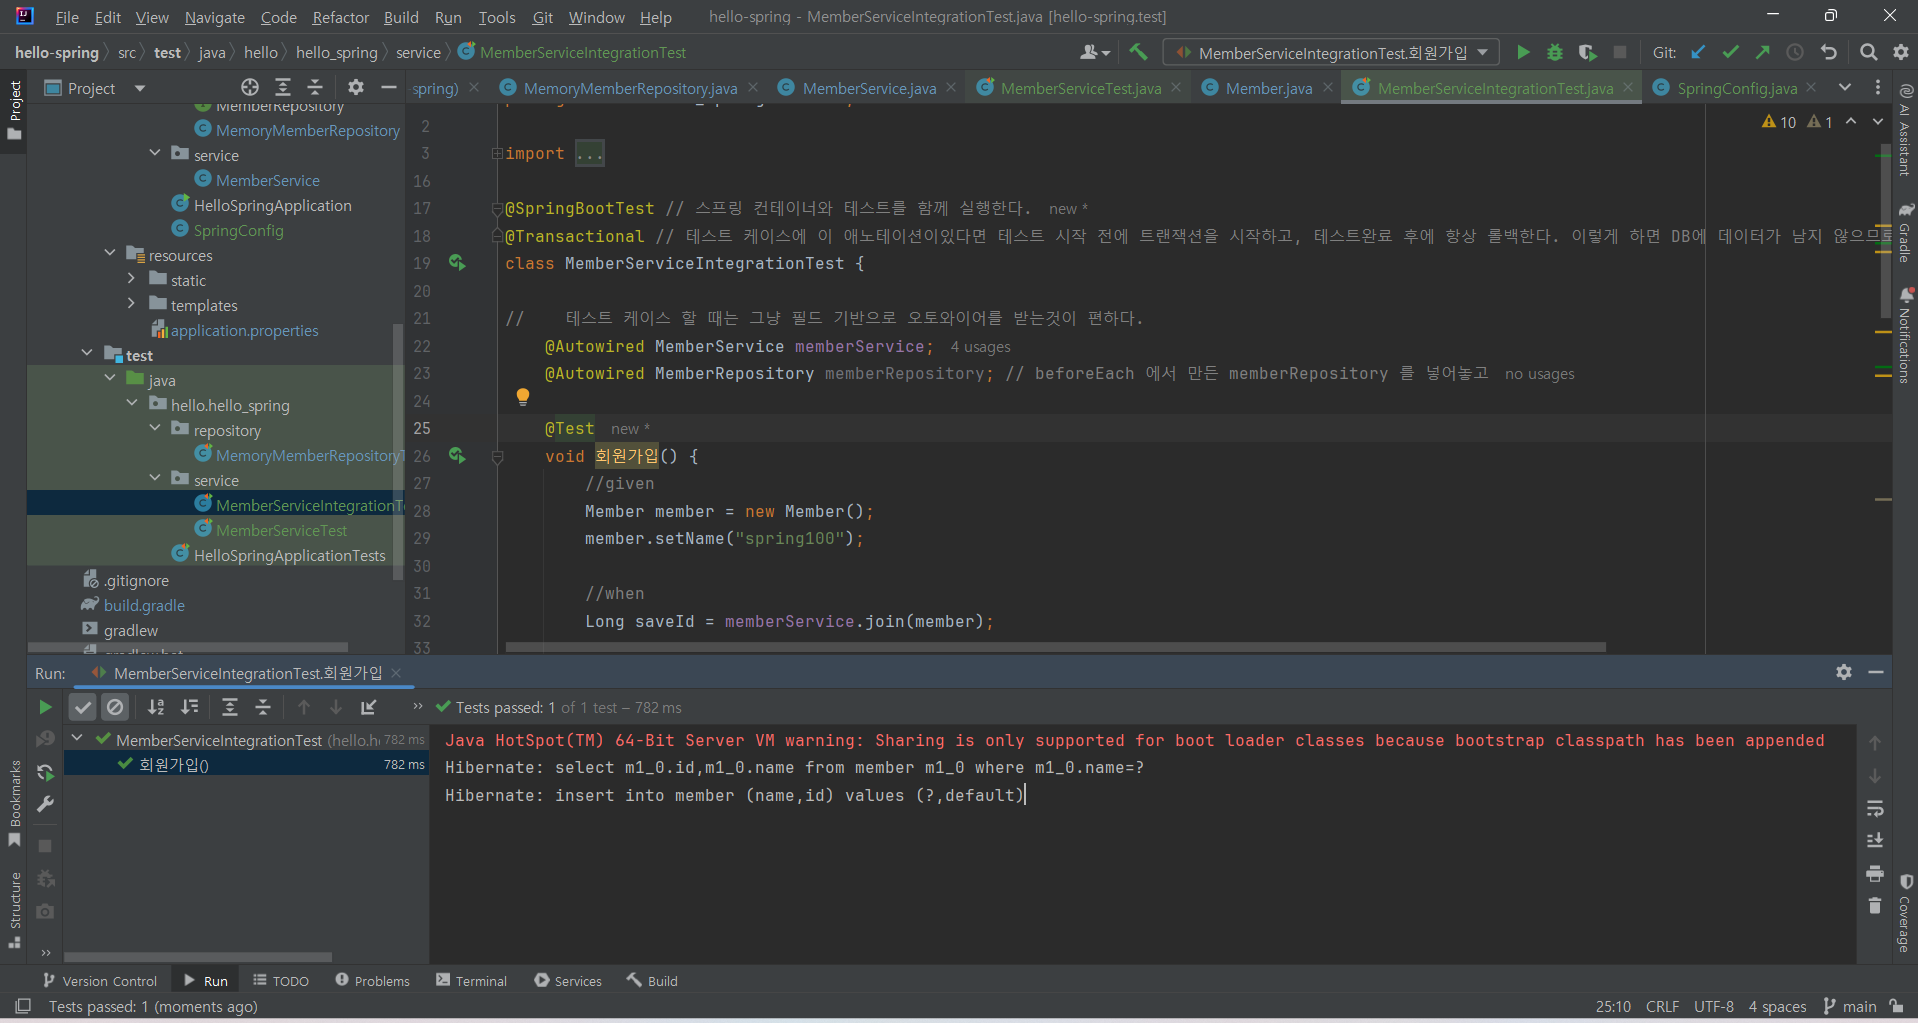1918x1023 pixels.
Task: Collapse MemberServiceIntegrationTest result node
Action: [x=77, y=738]
